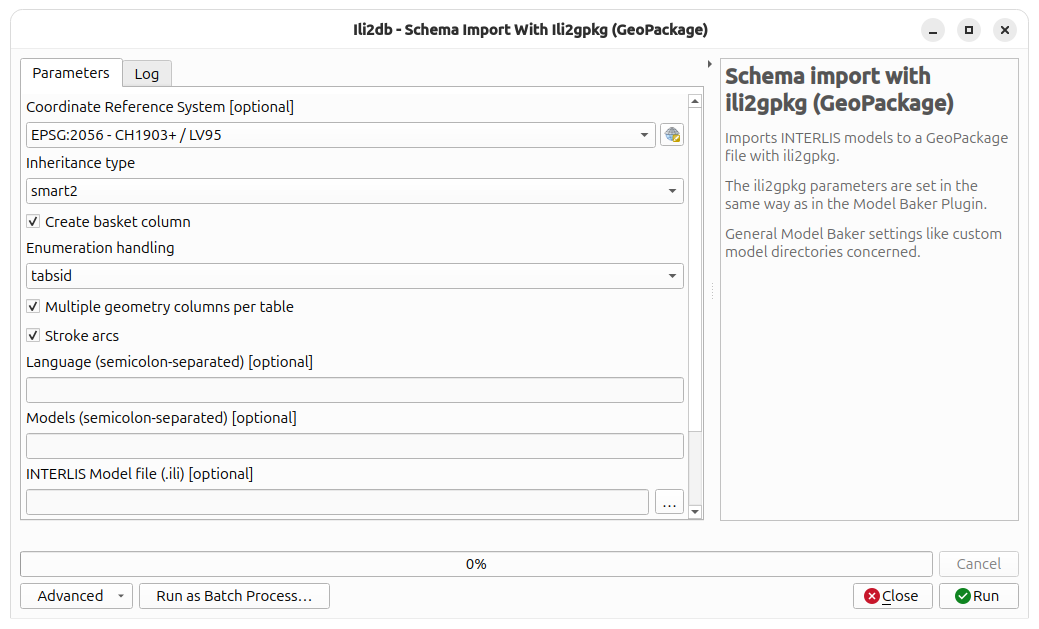Screen dimensions: 1039x629
Task: Close the dialog with the X icon
Action: pyautogui.click(x=1005, y=30)
